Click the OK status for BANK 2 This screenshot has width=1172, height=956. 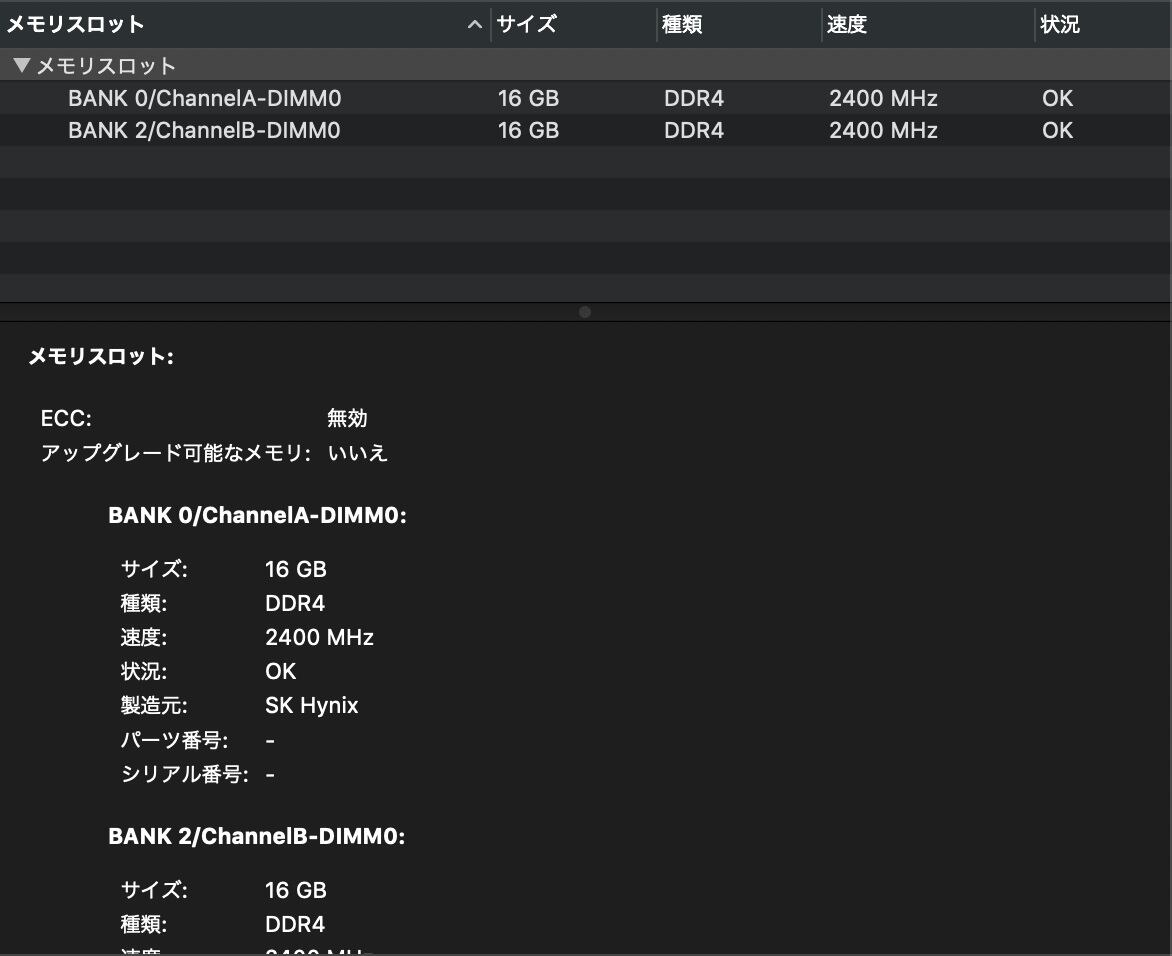pos(1057,130)
